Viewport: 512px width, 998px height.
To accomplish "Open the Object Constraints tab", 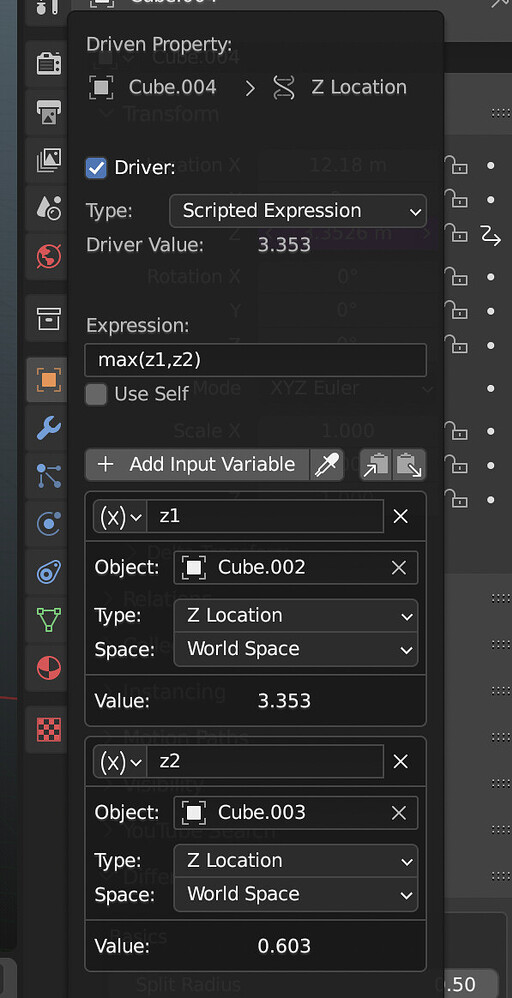I will coord(48,572).
